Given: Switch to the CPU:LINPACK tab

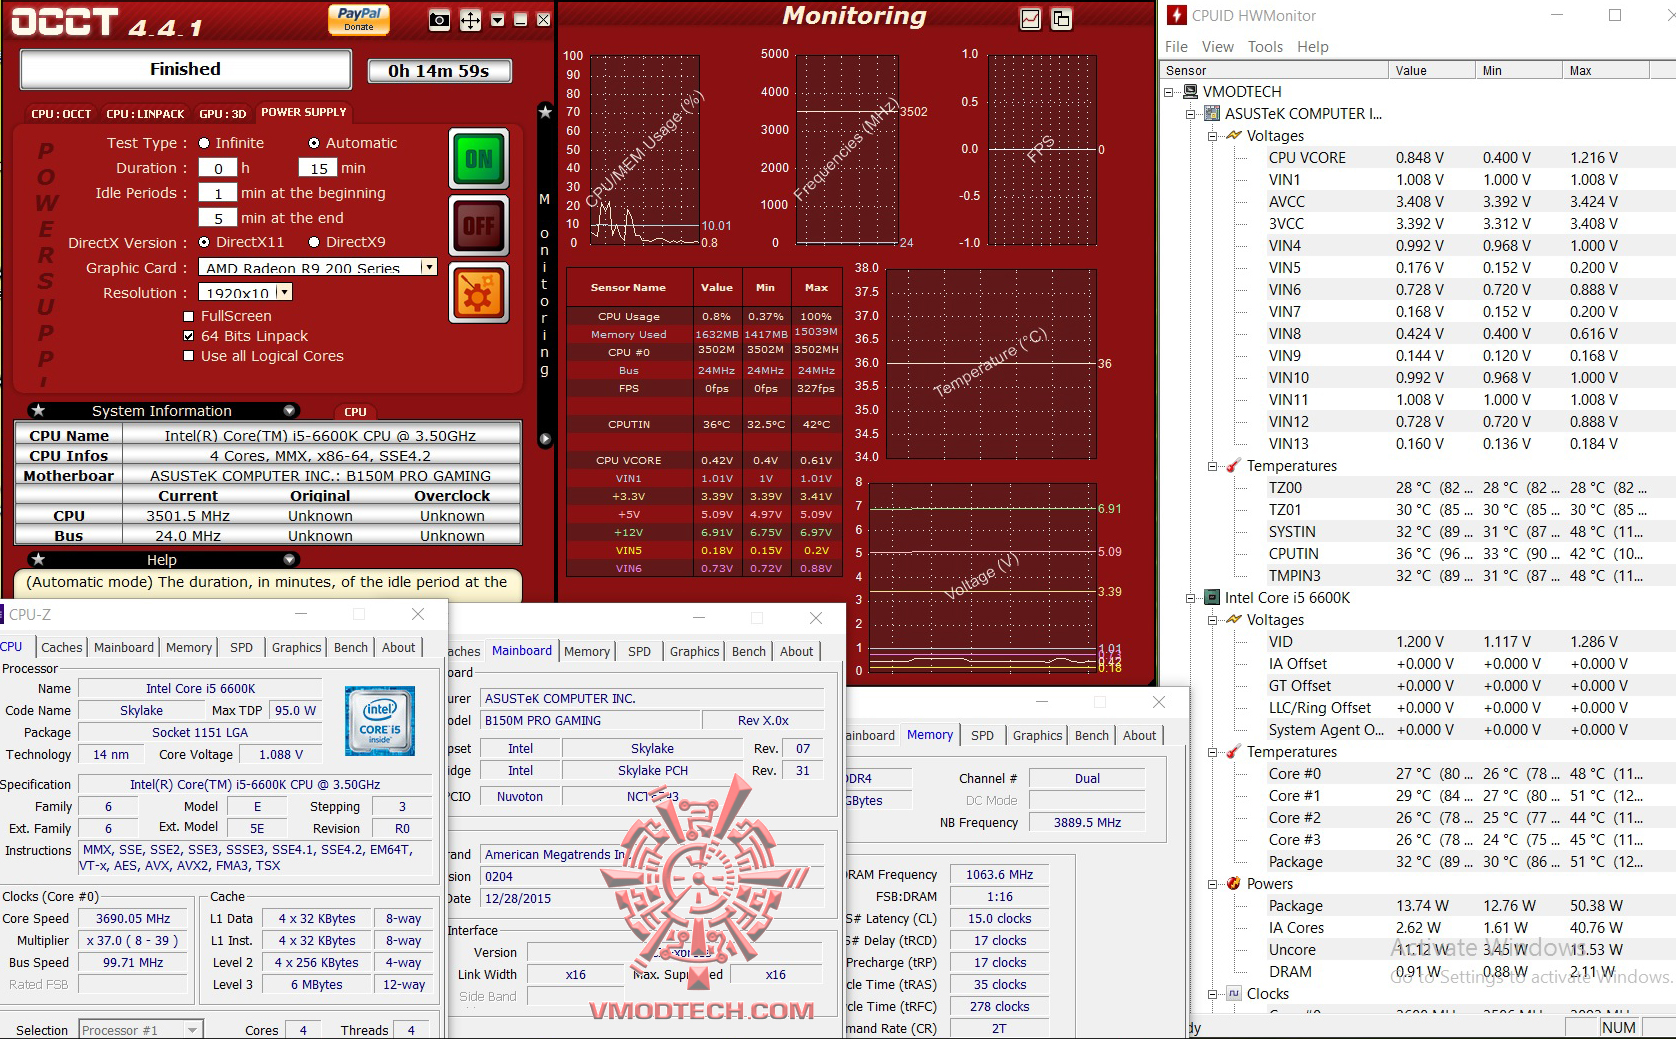Looking at the screenshot, I should [x=145, y=114].
